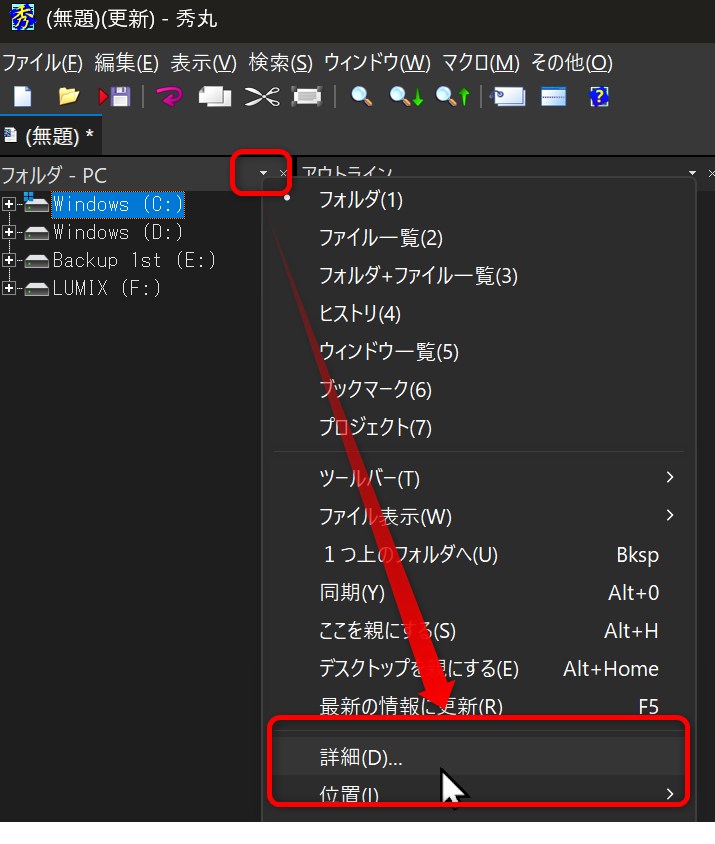Select フォルダ(1) view mode option
The width and height of the screenshot is (715, 844).
click(360, 200)
